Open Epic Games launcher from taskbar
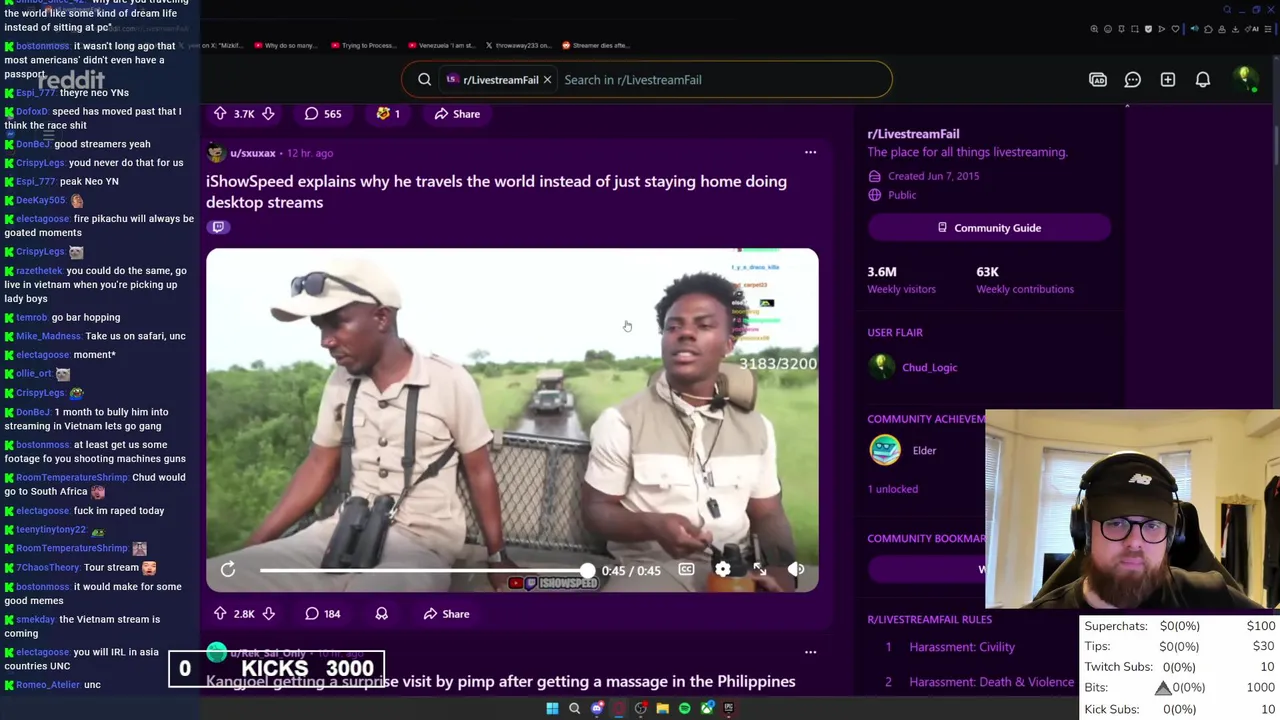Image resolution: width=1280 pixels, height=720 pixels. 729,708
